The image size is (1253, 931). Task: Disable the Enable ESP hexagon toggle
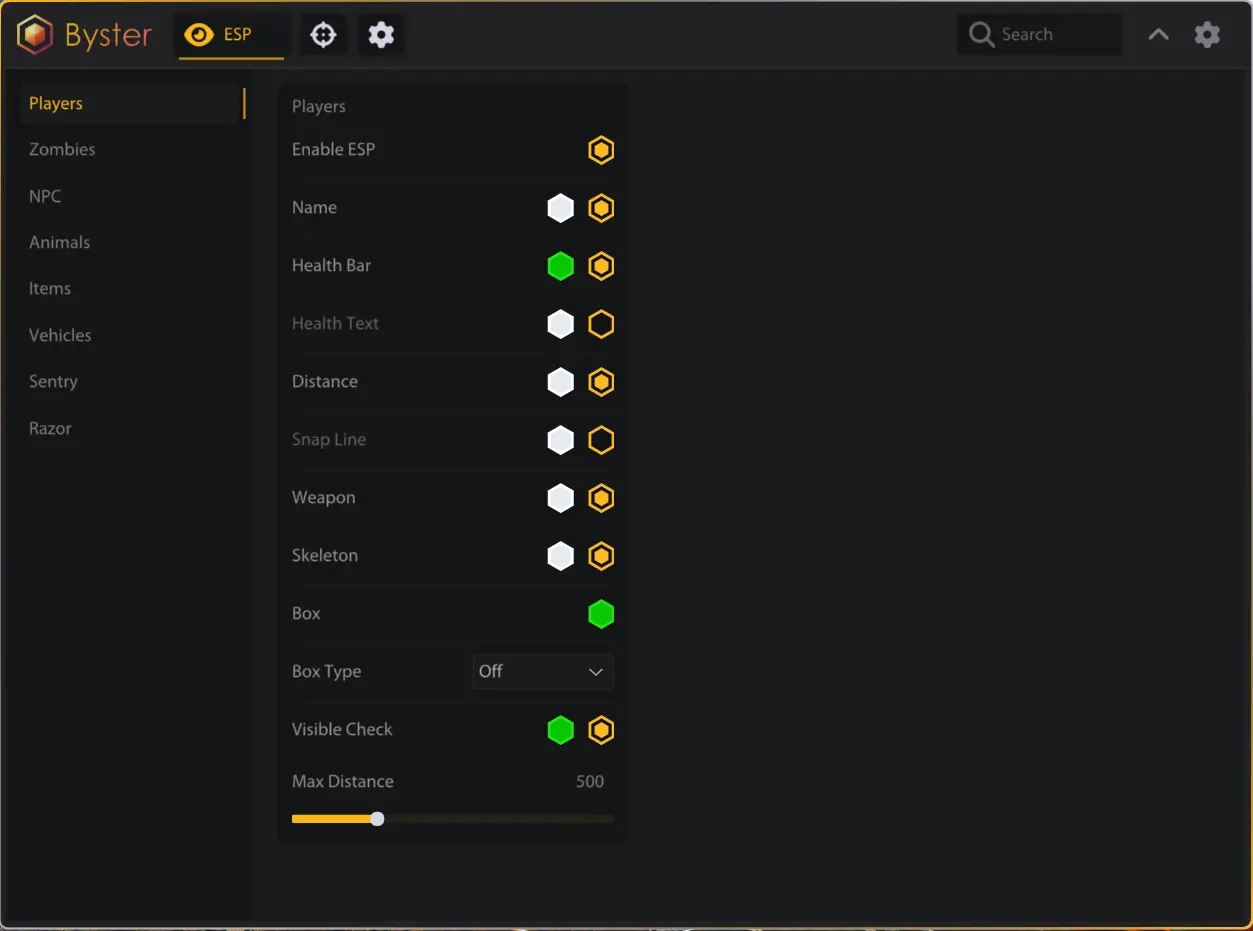[601, 150]
